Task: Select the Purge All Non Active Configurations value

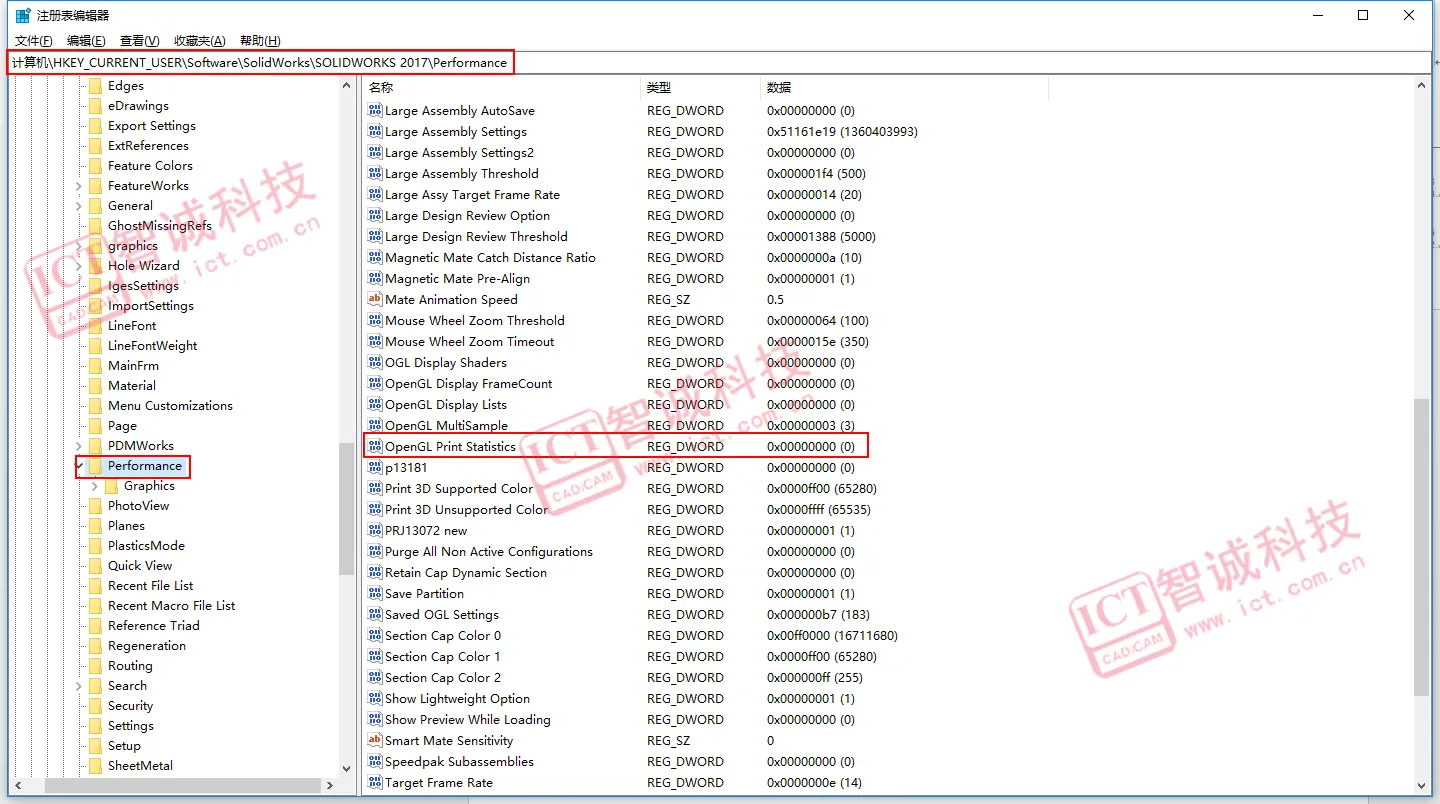Action: tap(489, 552)
